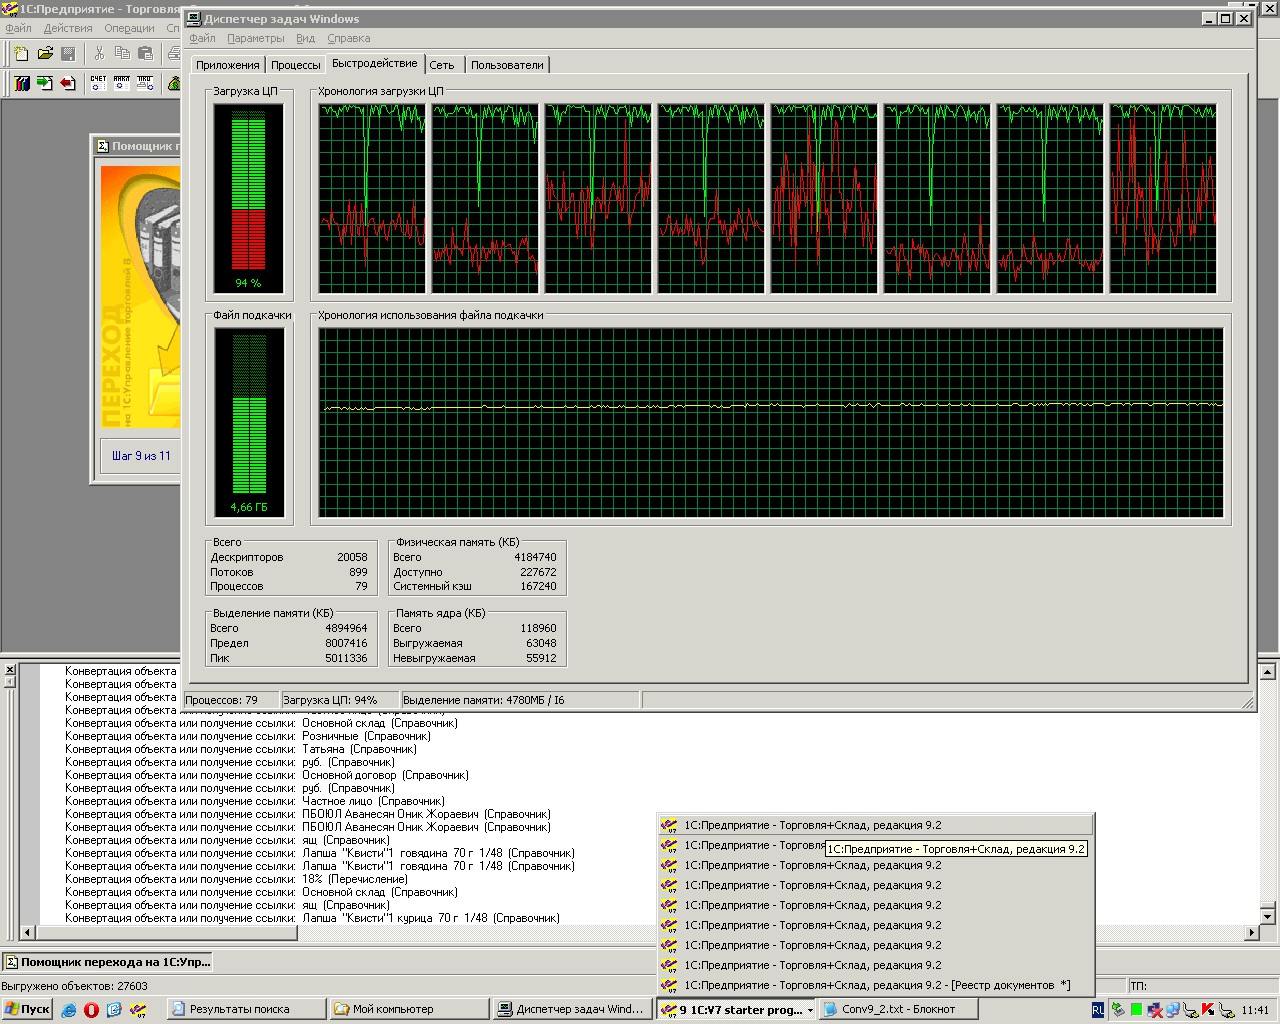
Task: Click the Cut scissors toolbar icon
Action: [98, 54]
